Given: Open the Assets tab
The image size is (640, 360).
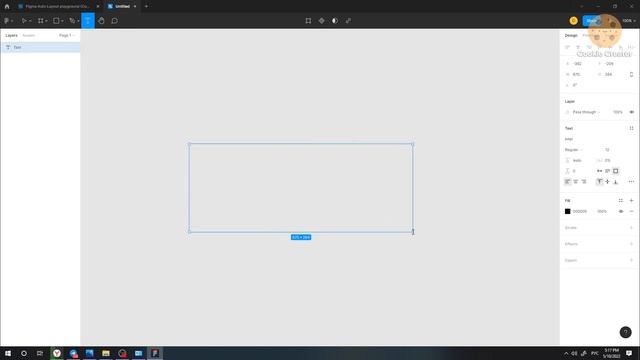Looking at the screenshot, I should [29, 36].
